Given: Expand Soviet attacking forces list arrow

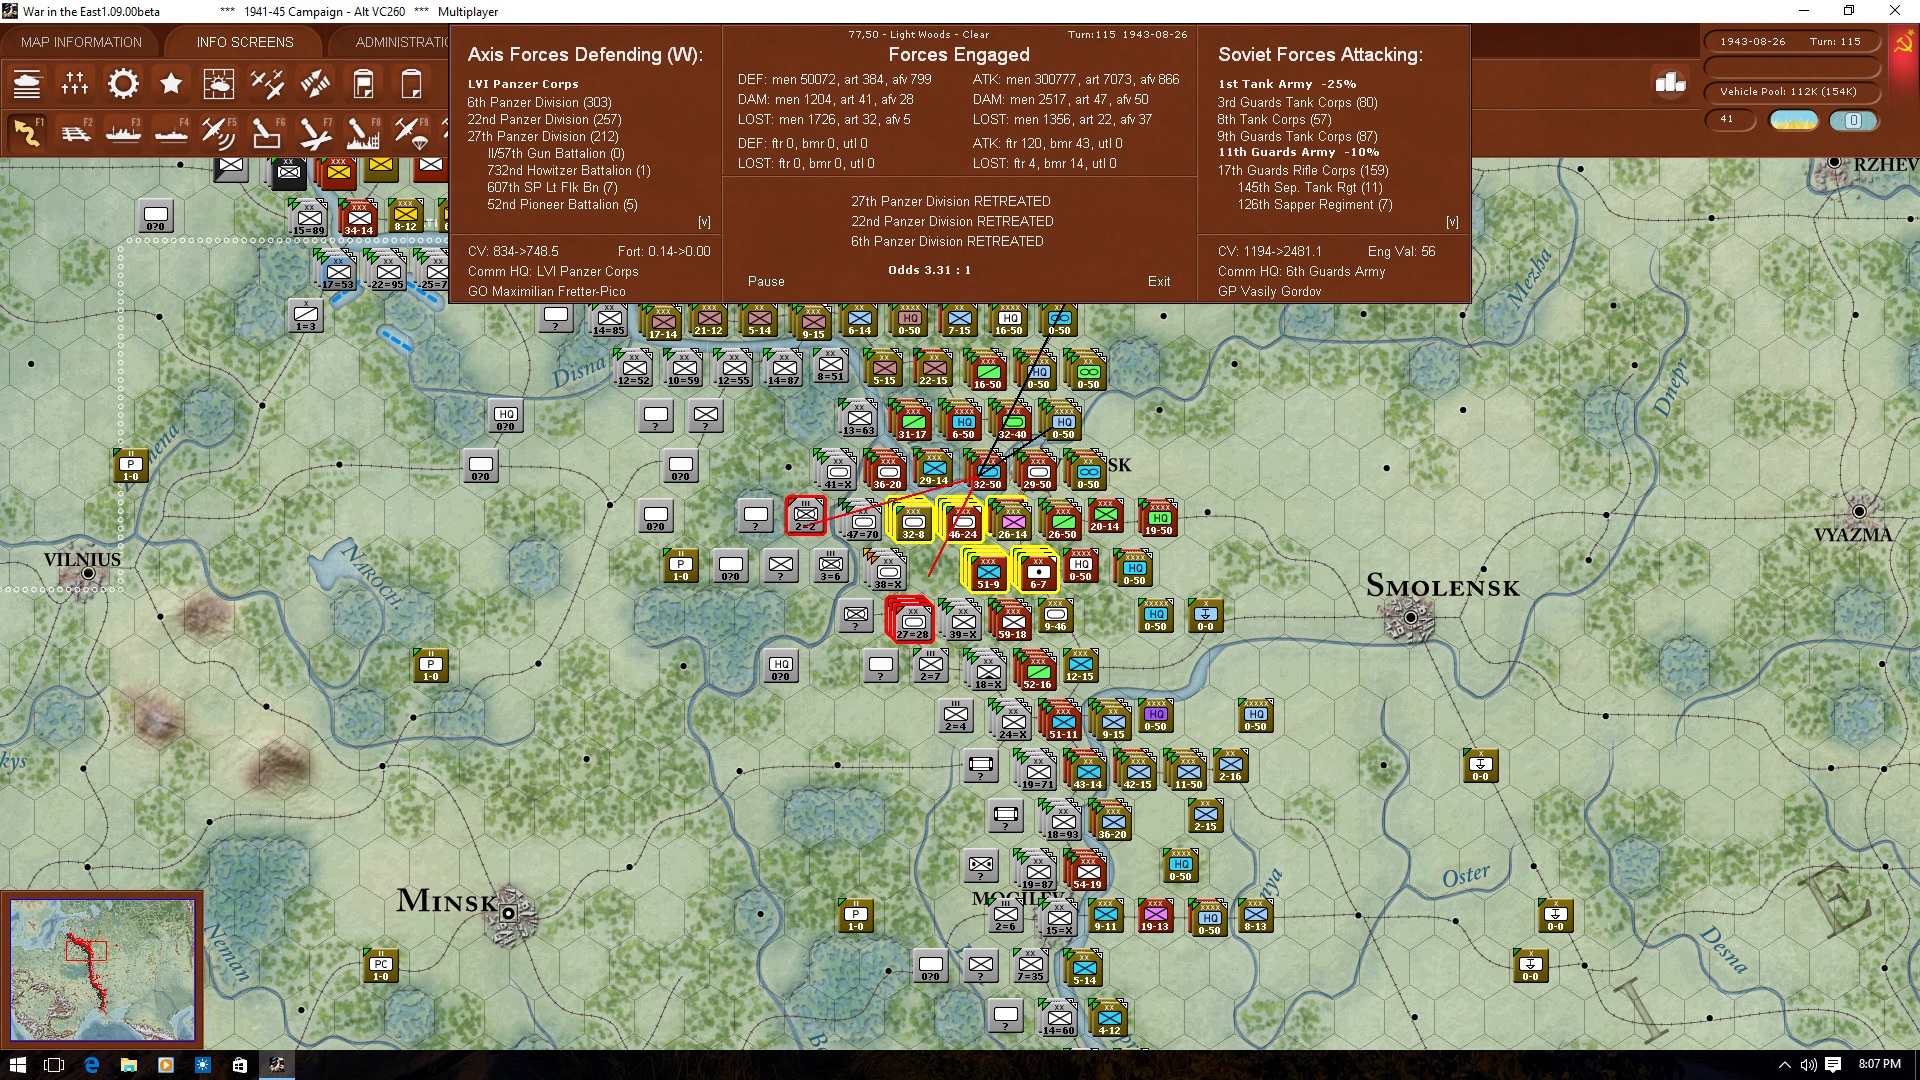Looking at the screenshot, I should click(1452, 222).
